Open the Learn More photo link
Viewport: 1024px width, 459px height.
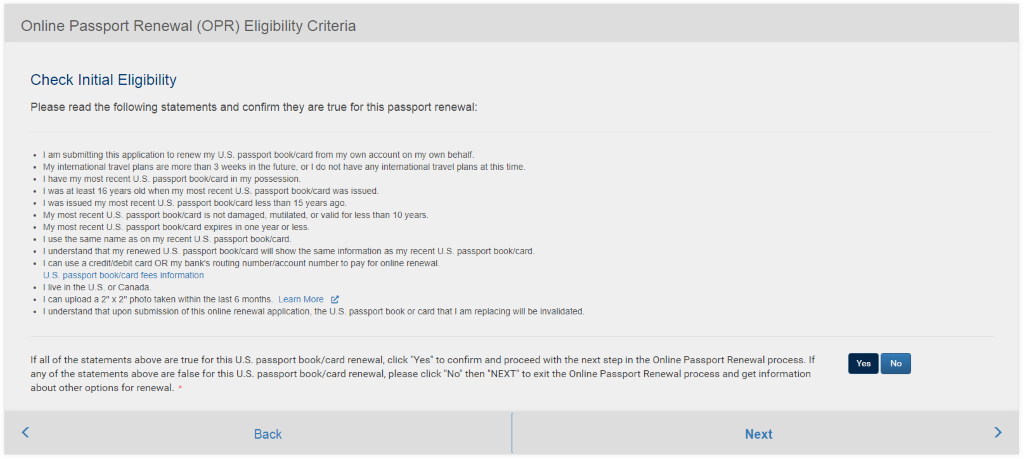click(301, 299)
